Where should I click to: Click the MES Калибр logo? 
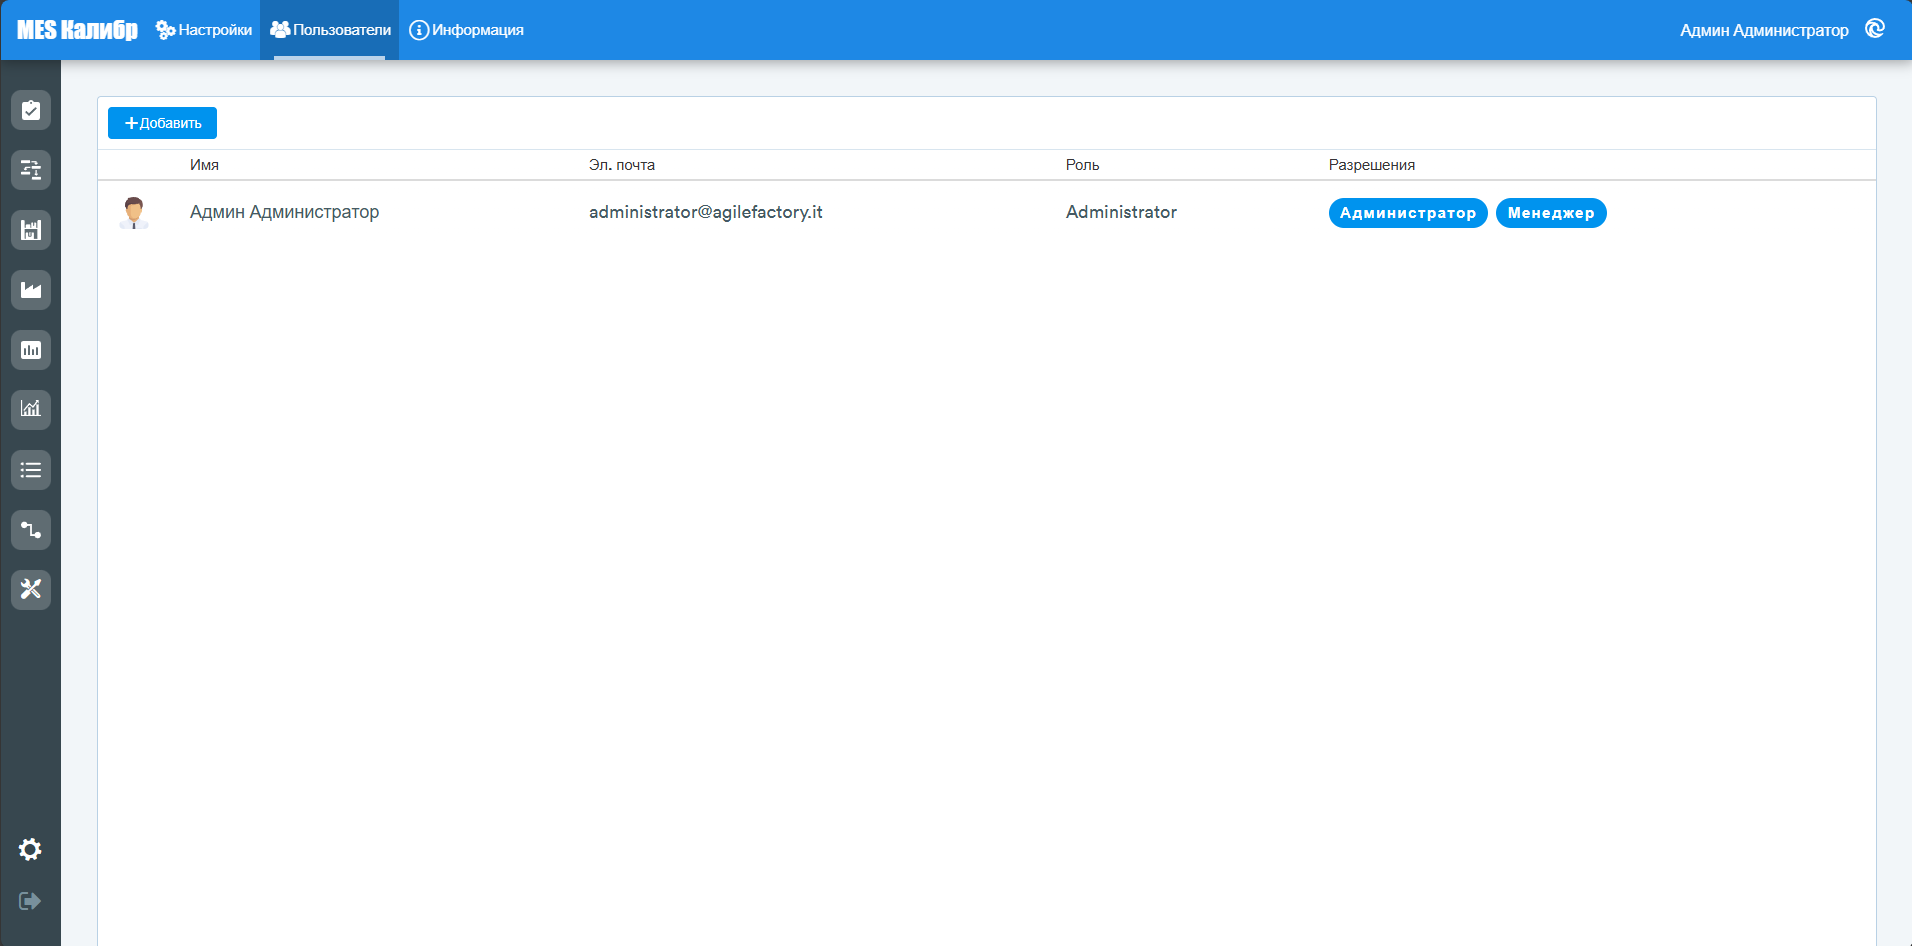(77, 30)
